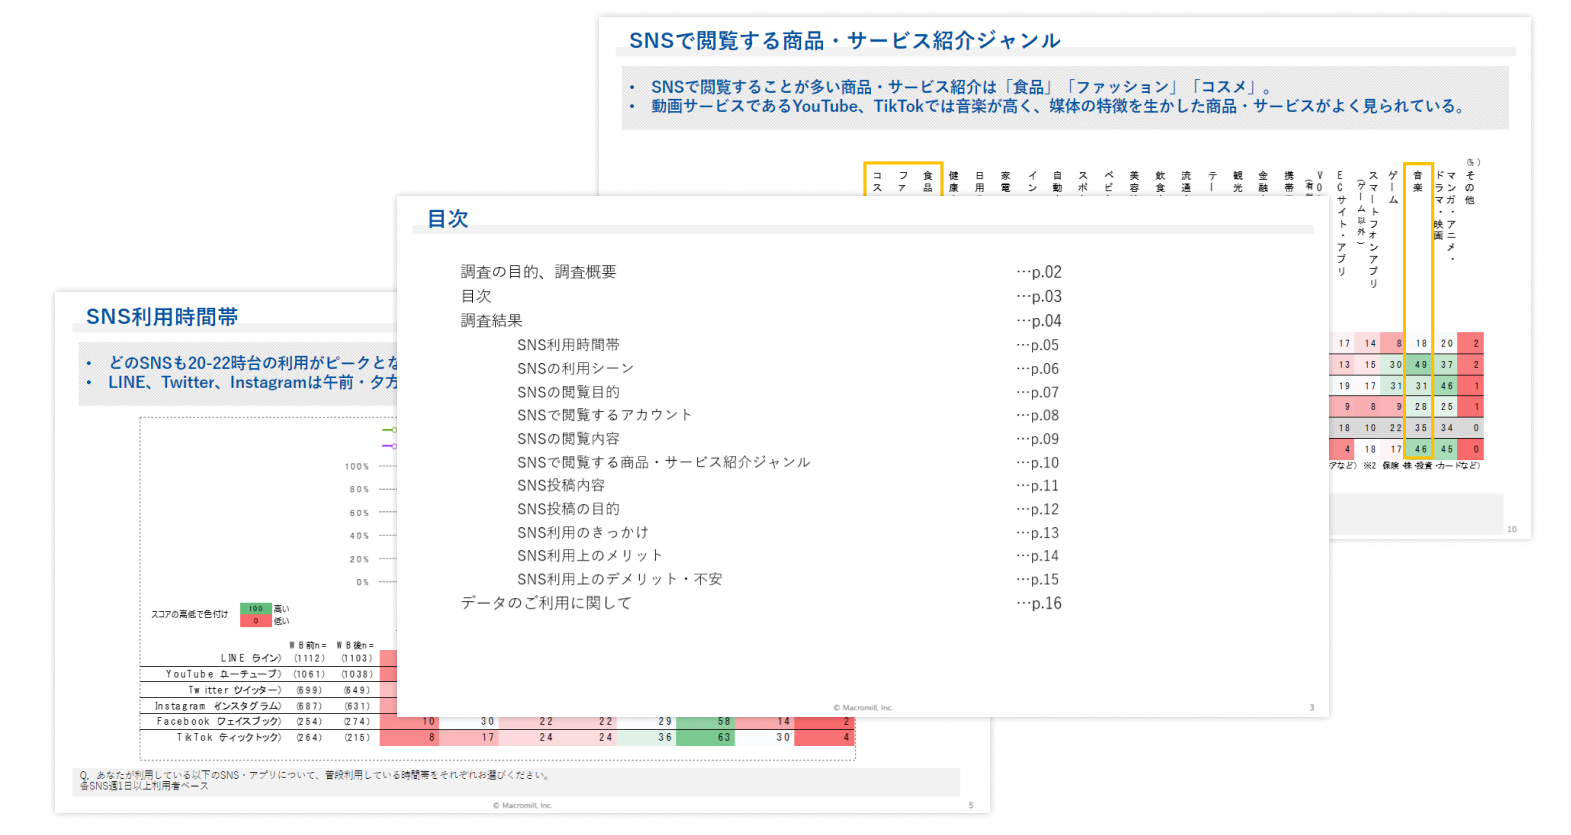Image resolution: width=1571 pixels, height=835 pixels.
Task: Click page number 10 on the genre slide
Action: (x=1511, y=529)
